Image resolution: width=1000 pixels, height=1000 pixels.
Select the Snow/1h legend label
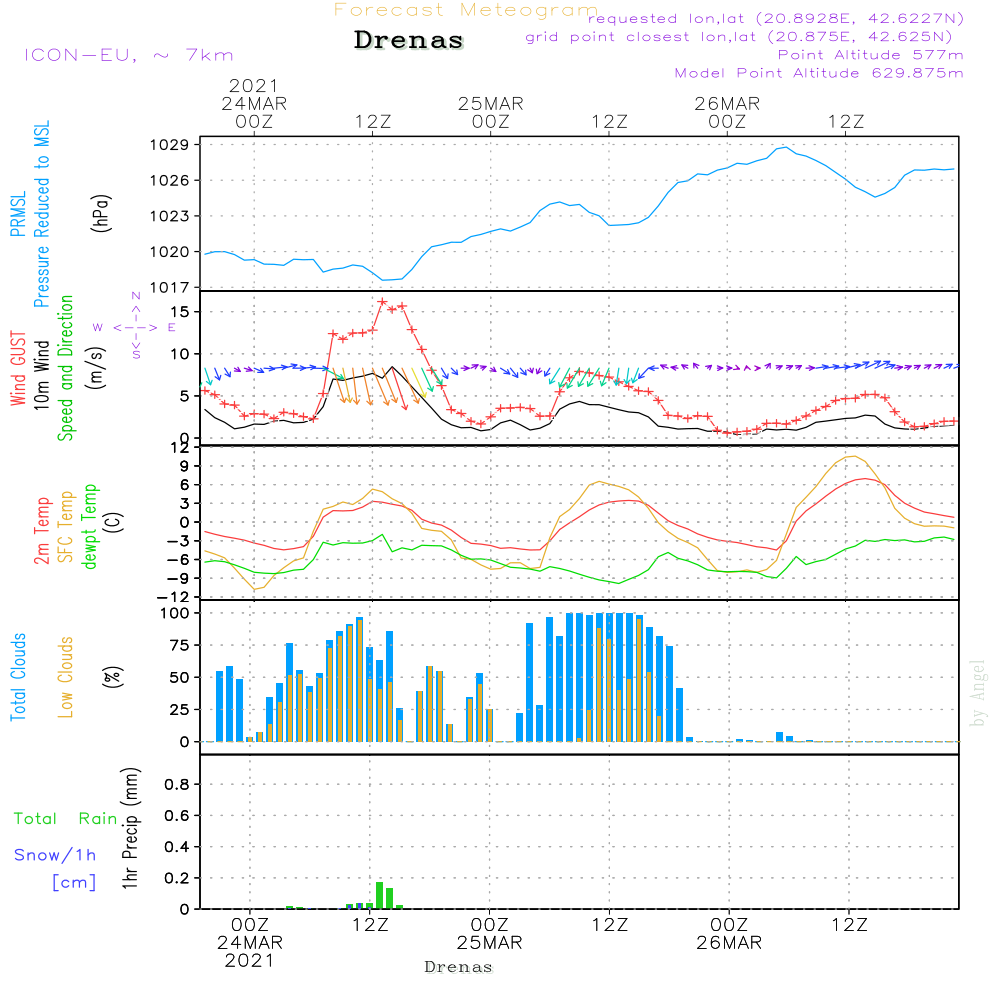pos(55,855)
